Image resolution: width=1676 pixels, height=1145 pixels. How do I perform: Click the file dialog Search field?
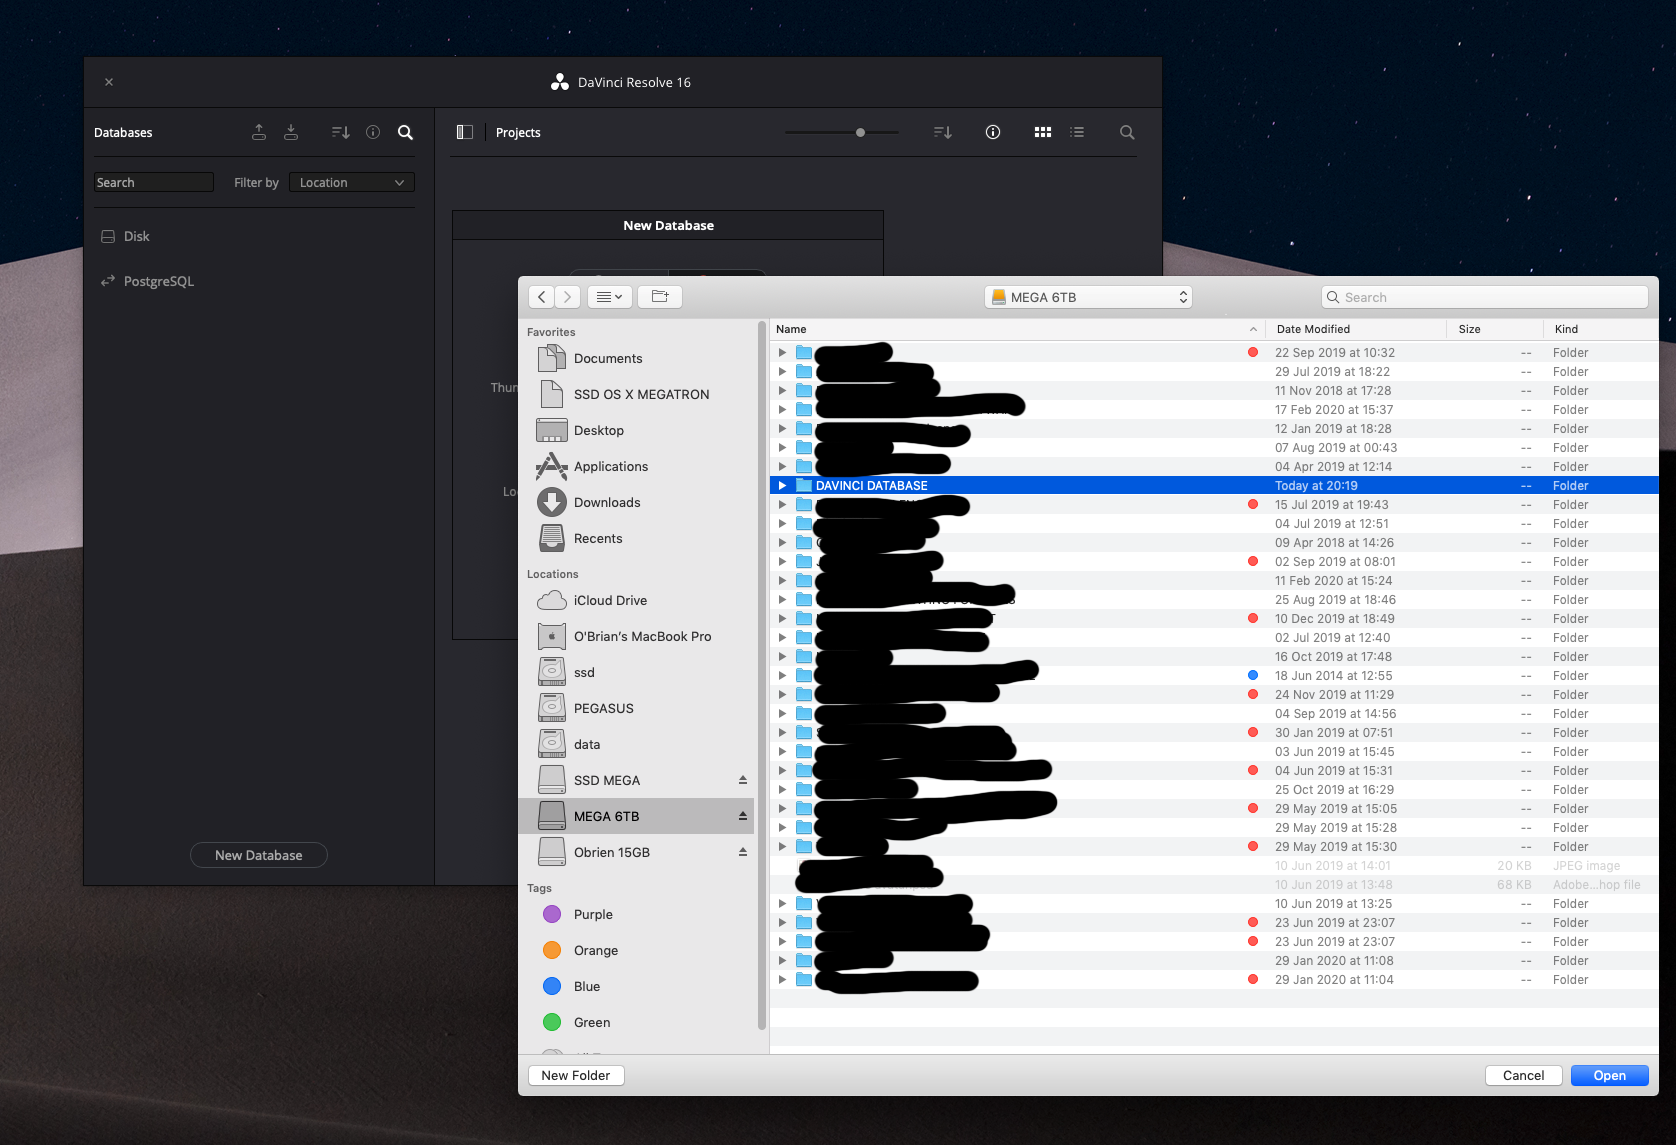coord(1484,297)
